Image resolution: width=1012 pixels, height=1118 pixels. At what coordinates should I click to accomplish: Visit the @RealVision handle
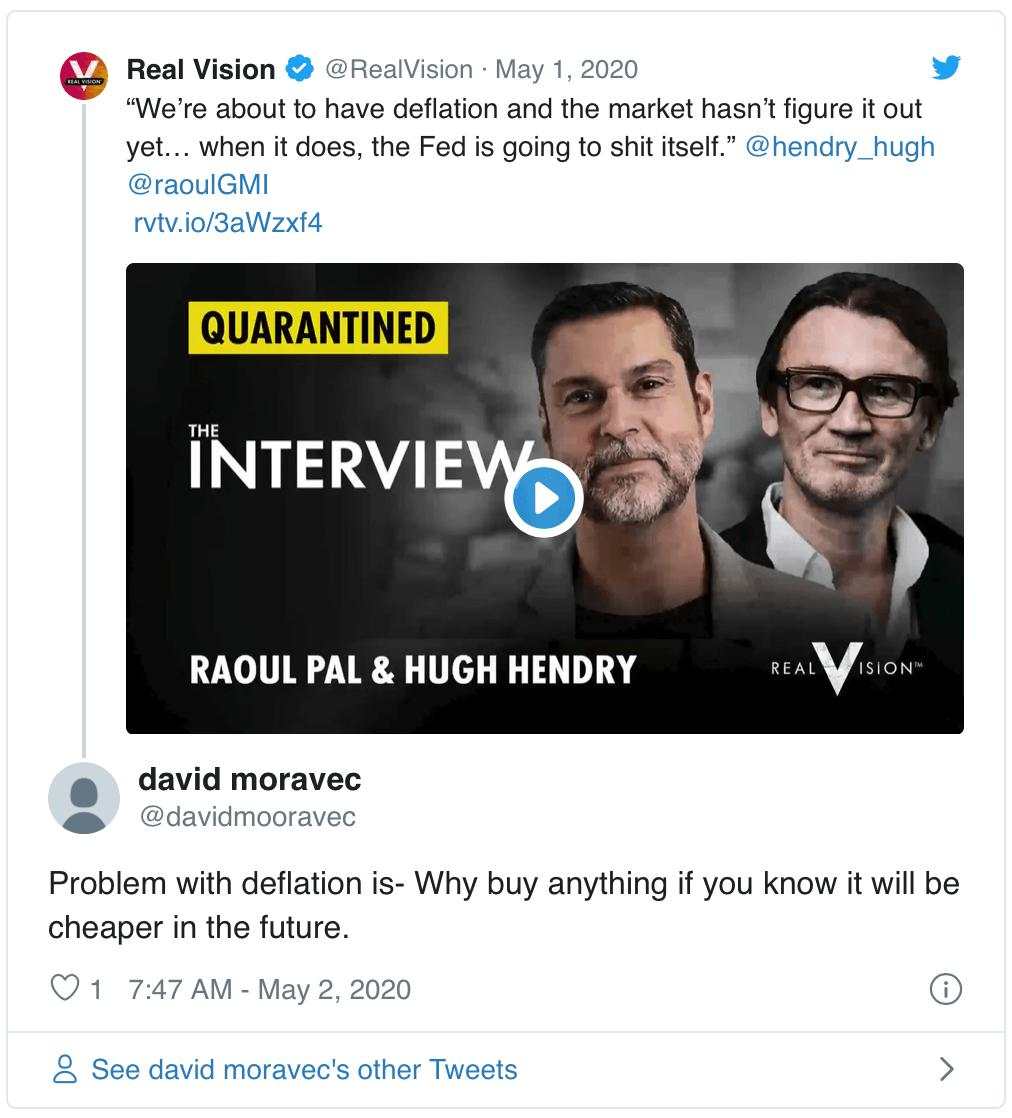point(399,69)
